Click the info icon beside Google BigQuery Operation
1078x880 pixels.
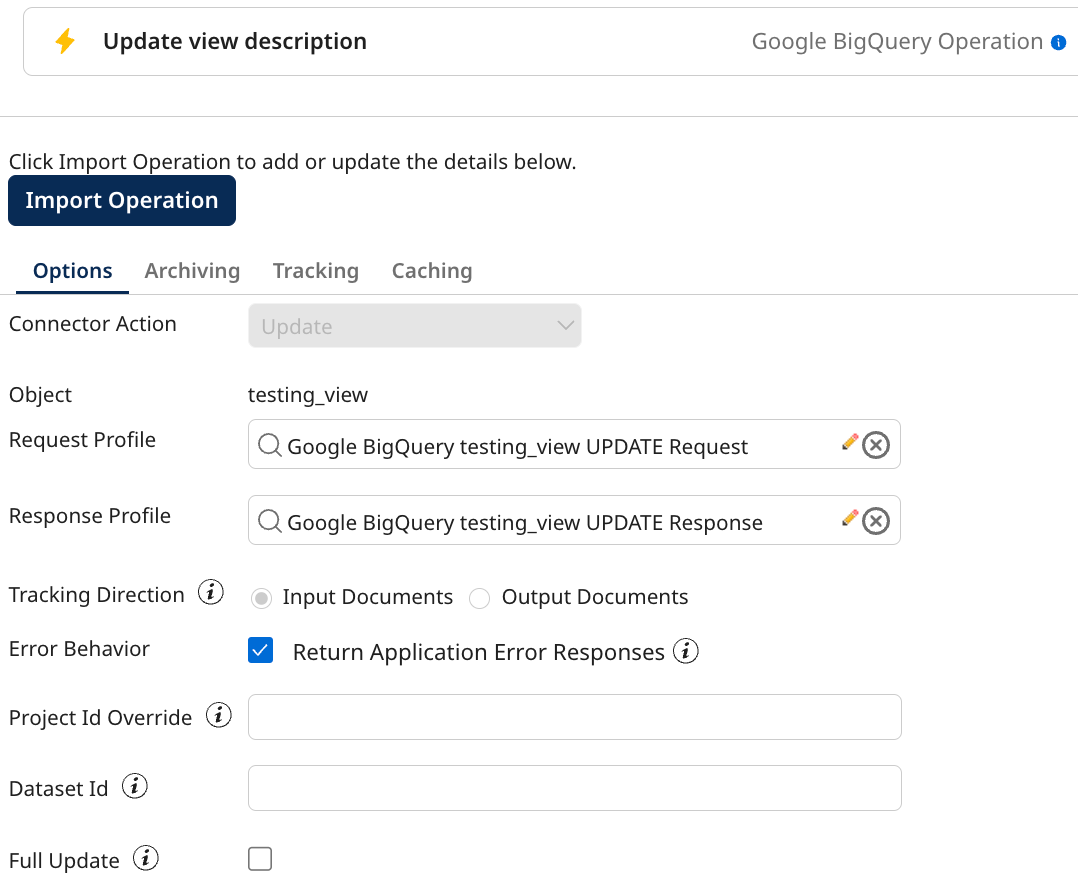tap(1059, 42)
